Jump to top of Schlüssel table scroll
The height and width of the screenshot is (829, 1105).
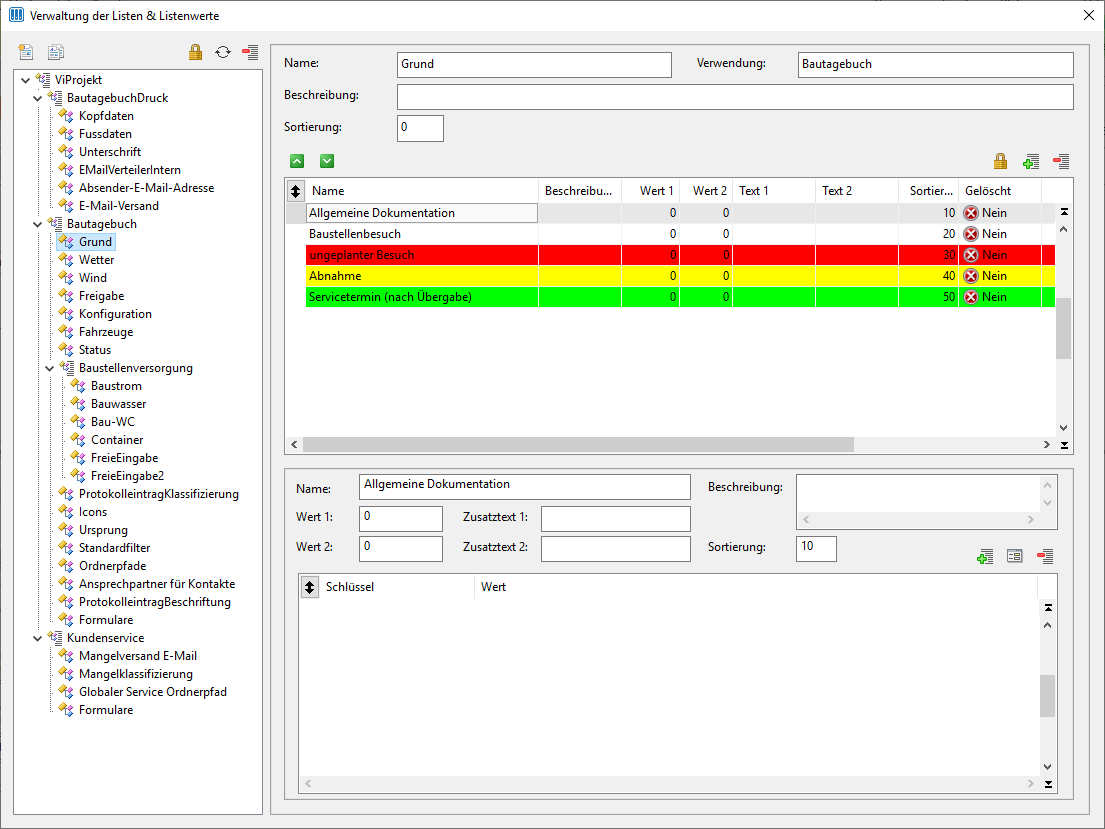1048,608
